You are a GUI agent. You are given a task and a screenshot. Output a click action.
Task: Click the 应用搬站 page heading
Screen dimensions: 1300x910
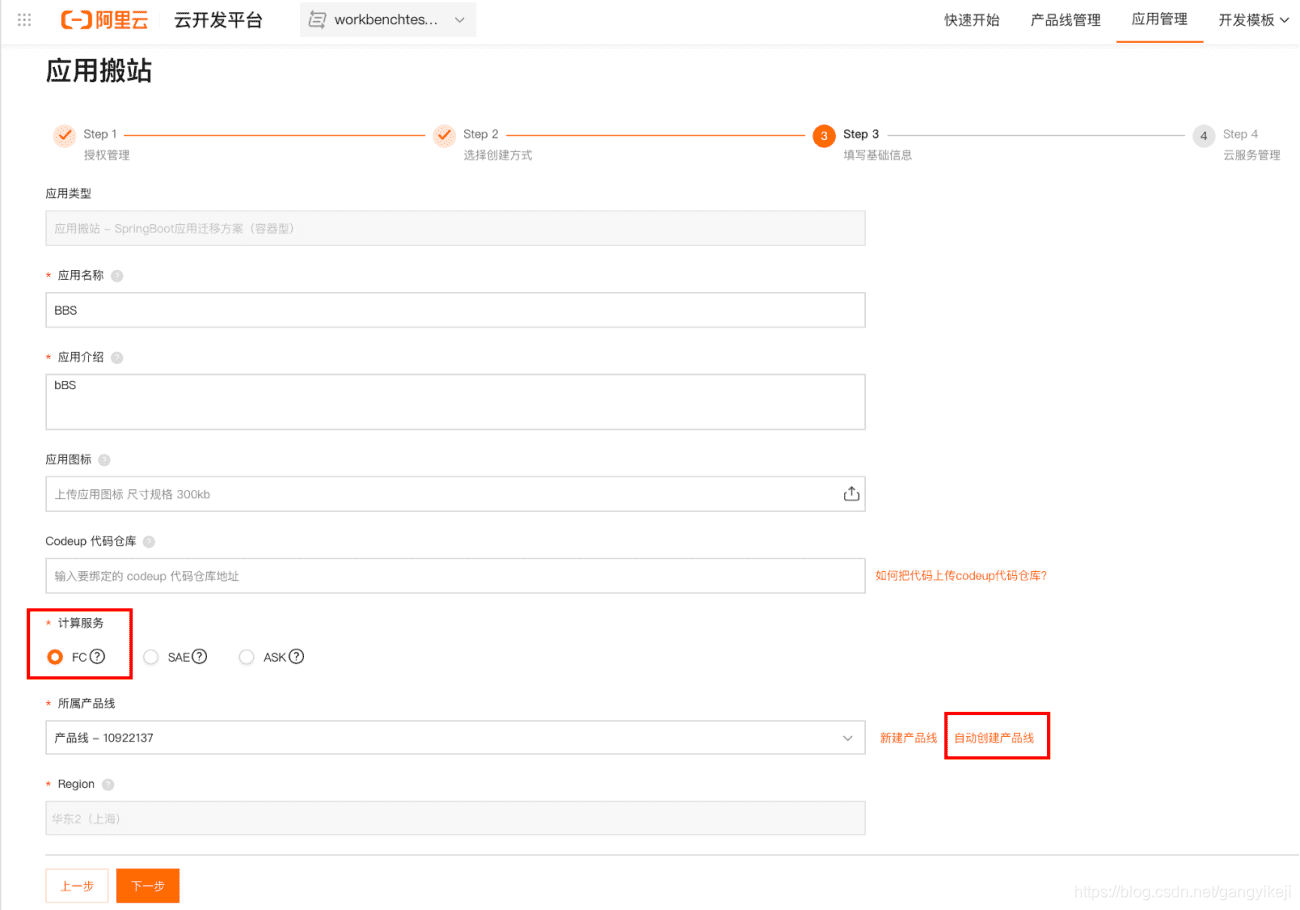pyautogui.click(x=99, y=71)
